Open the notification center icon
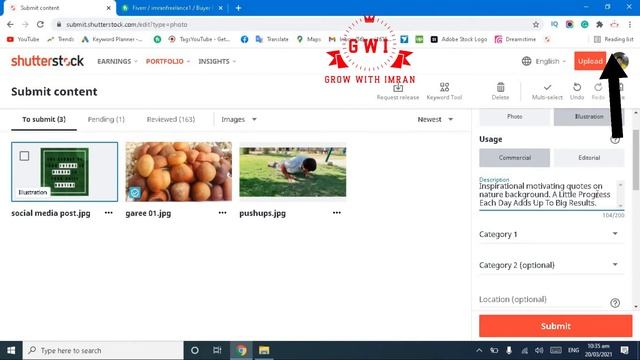 click(x=624, y=350)
